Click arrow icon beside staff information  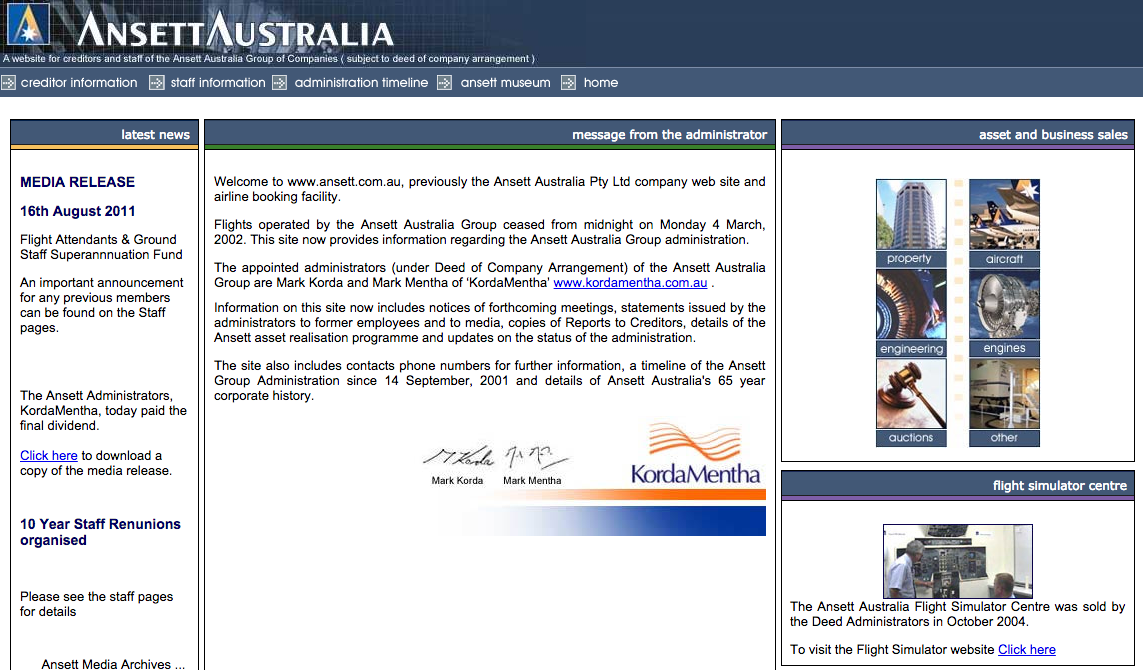tap(157, 83)
